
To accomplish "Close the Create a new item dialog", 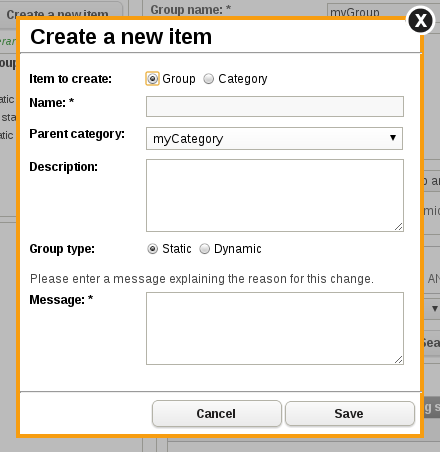I will coord(421,21).
